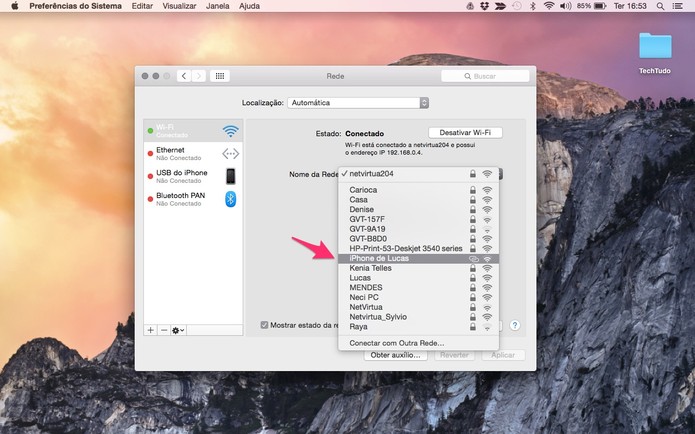This screenshot has height=434, width=695.
Task: Choose iPhone de Lucas network
Action: click(x=418, y=258)
